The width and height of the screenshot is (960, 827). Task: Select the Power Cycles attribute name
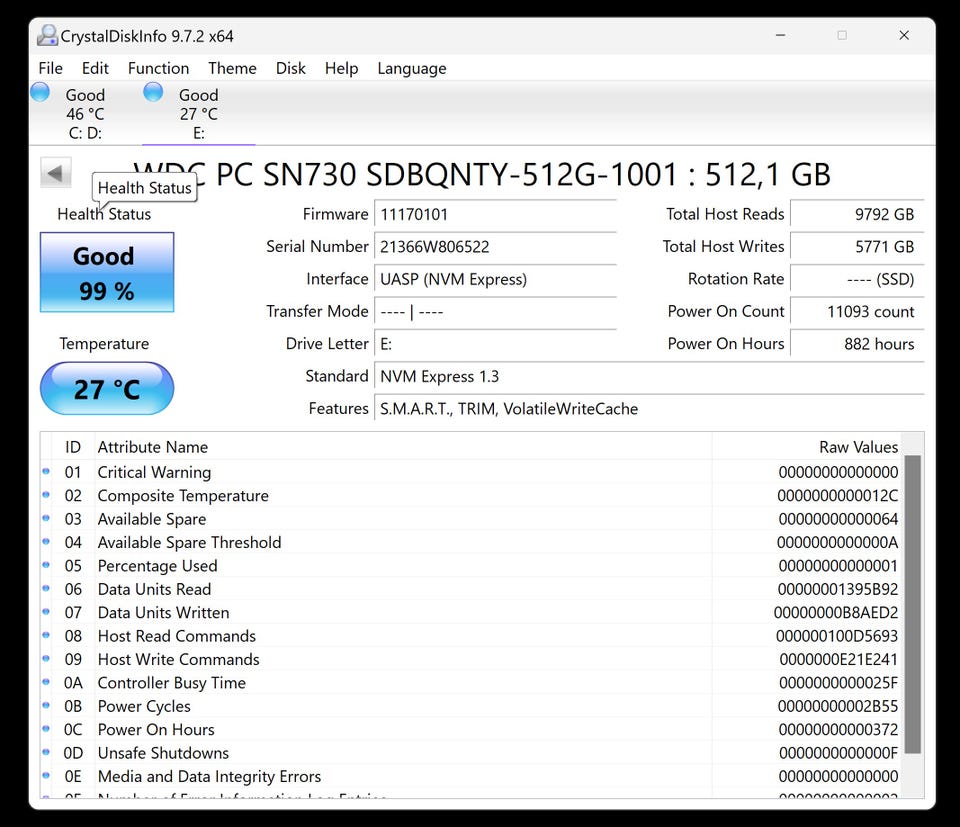pyautogui.click(x=144, y=706)
